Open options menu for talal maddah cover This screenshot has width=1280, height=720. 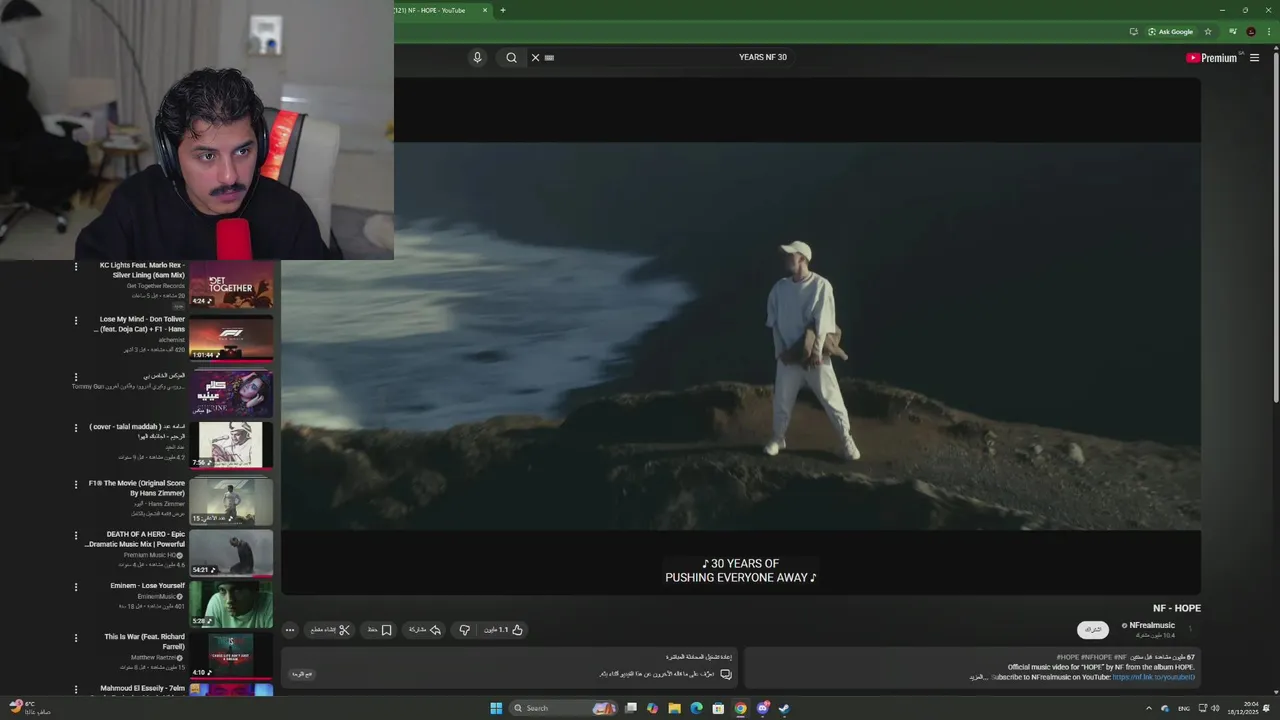(x=75, y=428)
